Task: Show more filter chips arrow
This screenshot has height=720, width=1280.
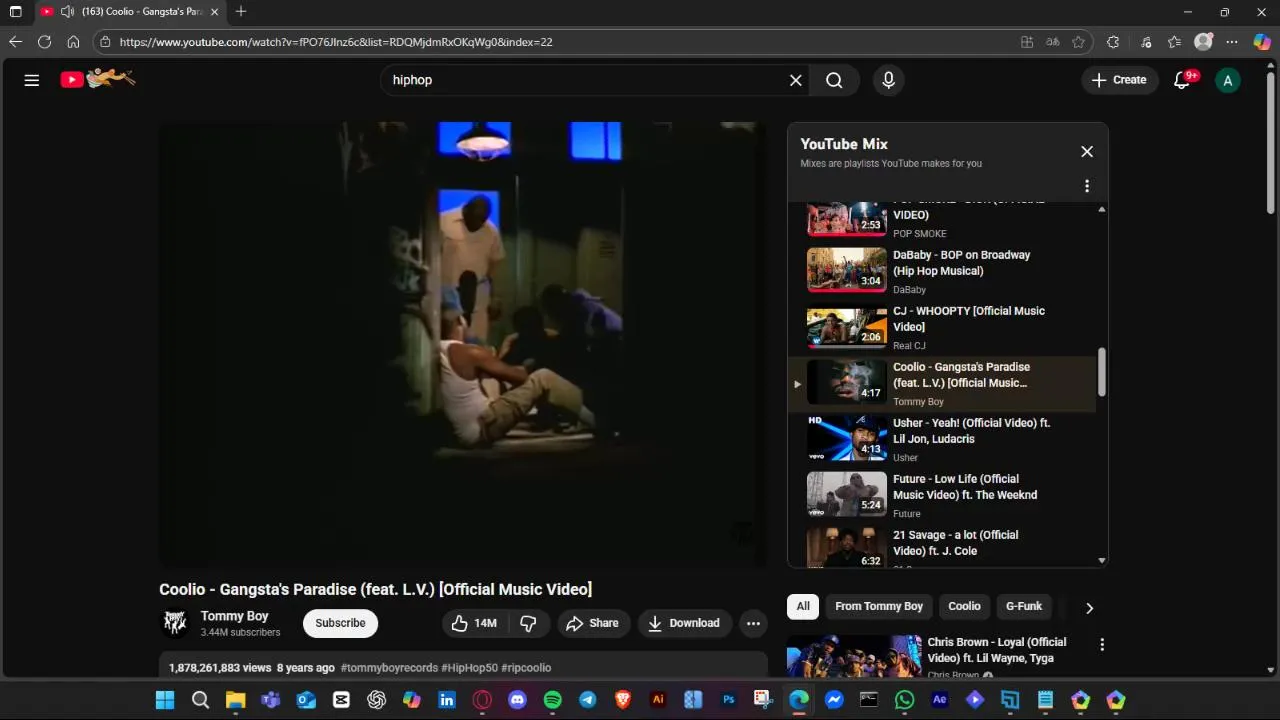Action: point(1089,607)
